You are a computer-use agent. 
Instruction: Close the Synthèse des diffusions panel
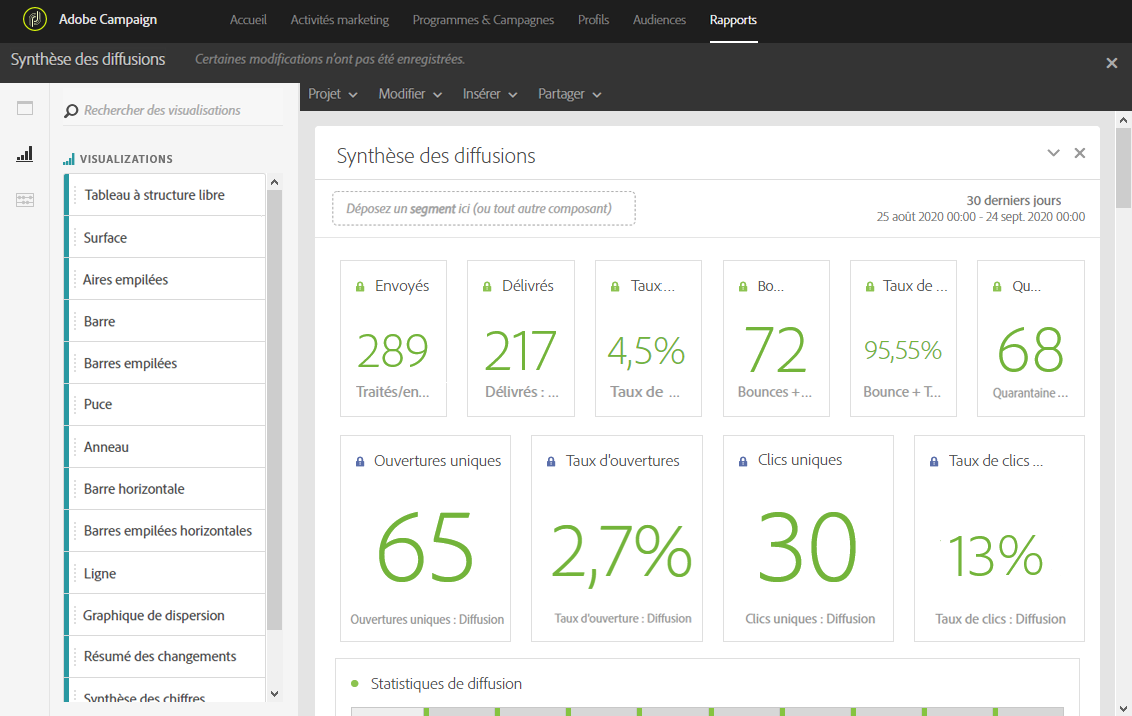pyautogui.click(x=1079, y=153)
